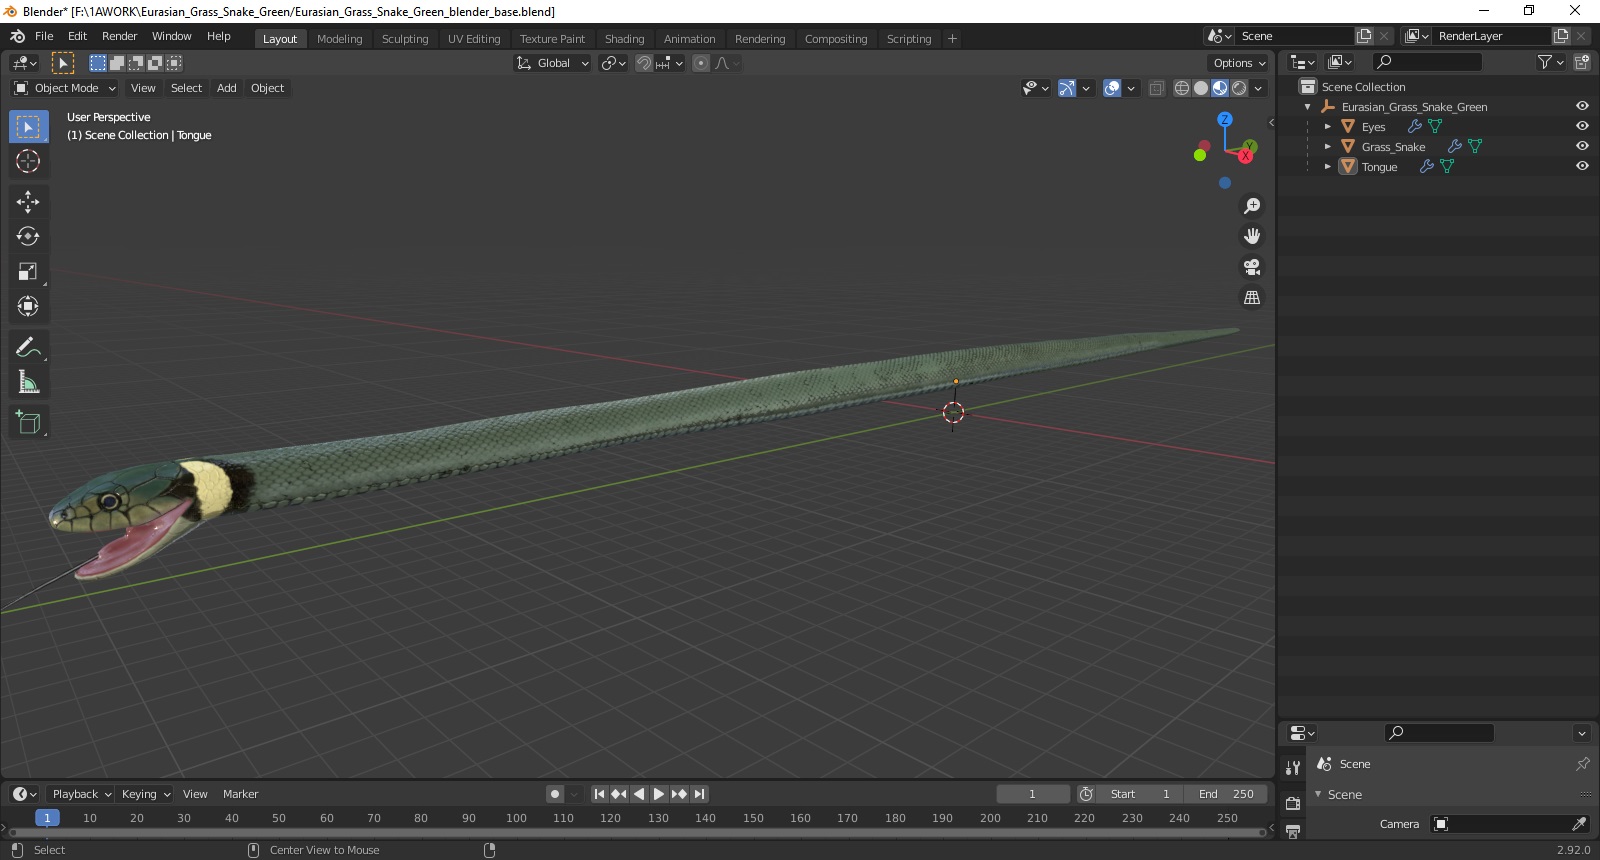This screenshot has width=1600, height=860.
Task: Open the Global transform orientation dropdown
Action: tap(553, 63)
